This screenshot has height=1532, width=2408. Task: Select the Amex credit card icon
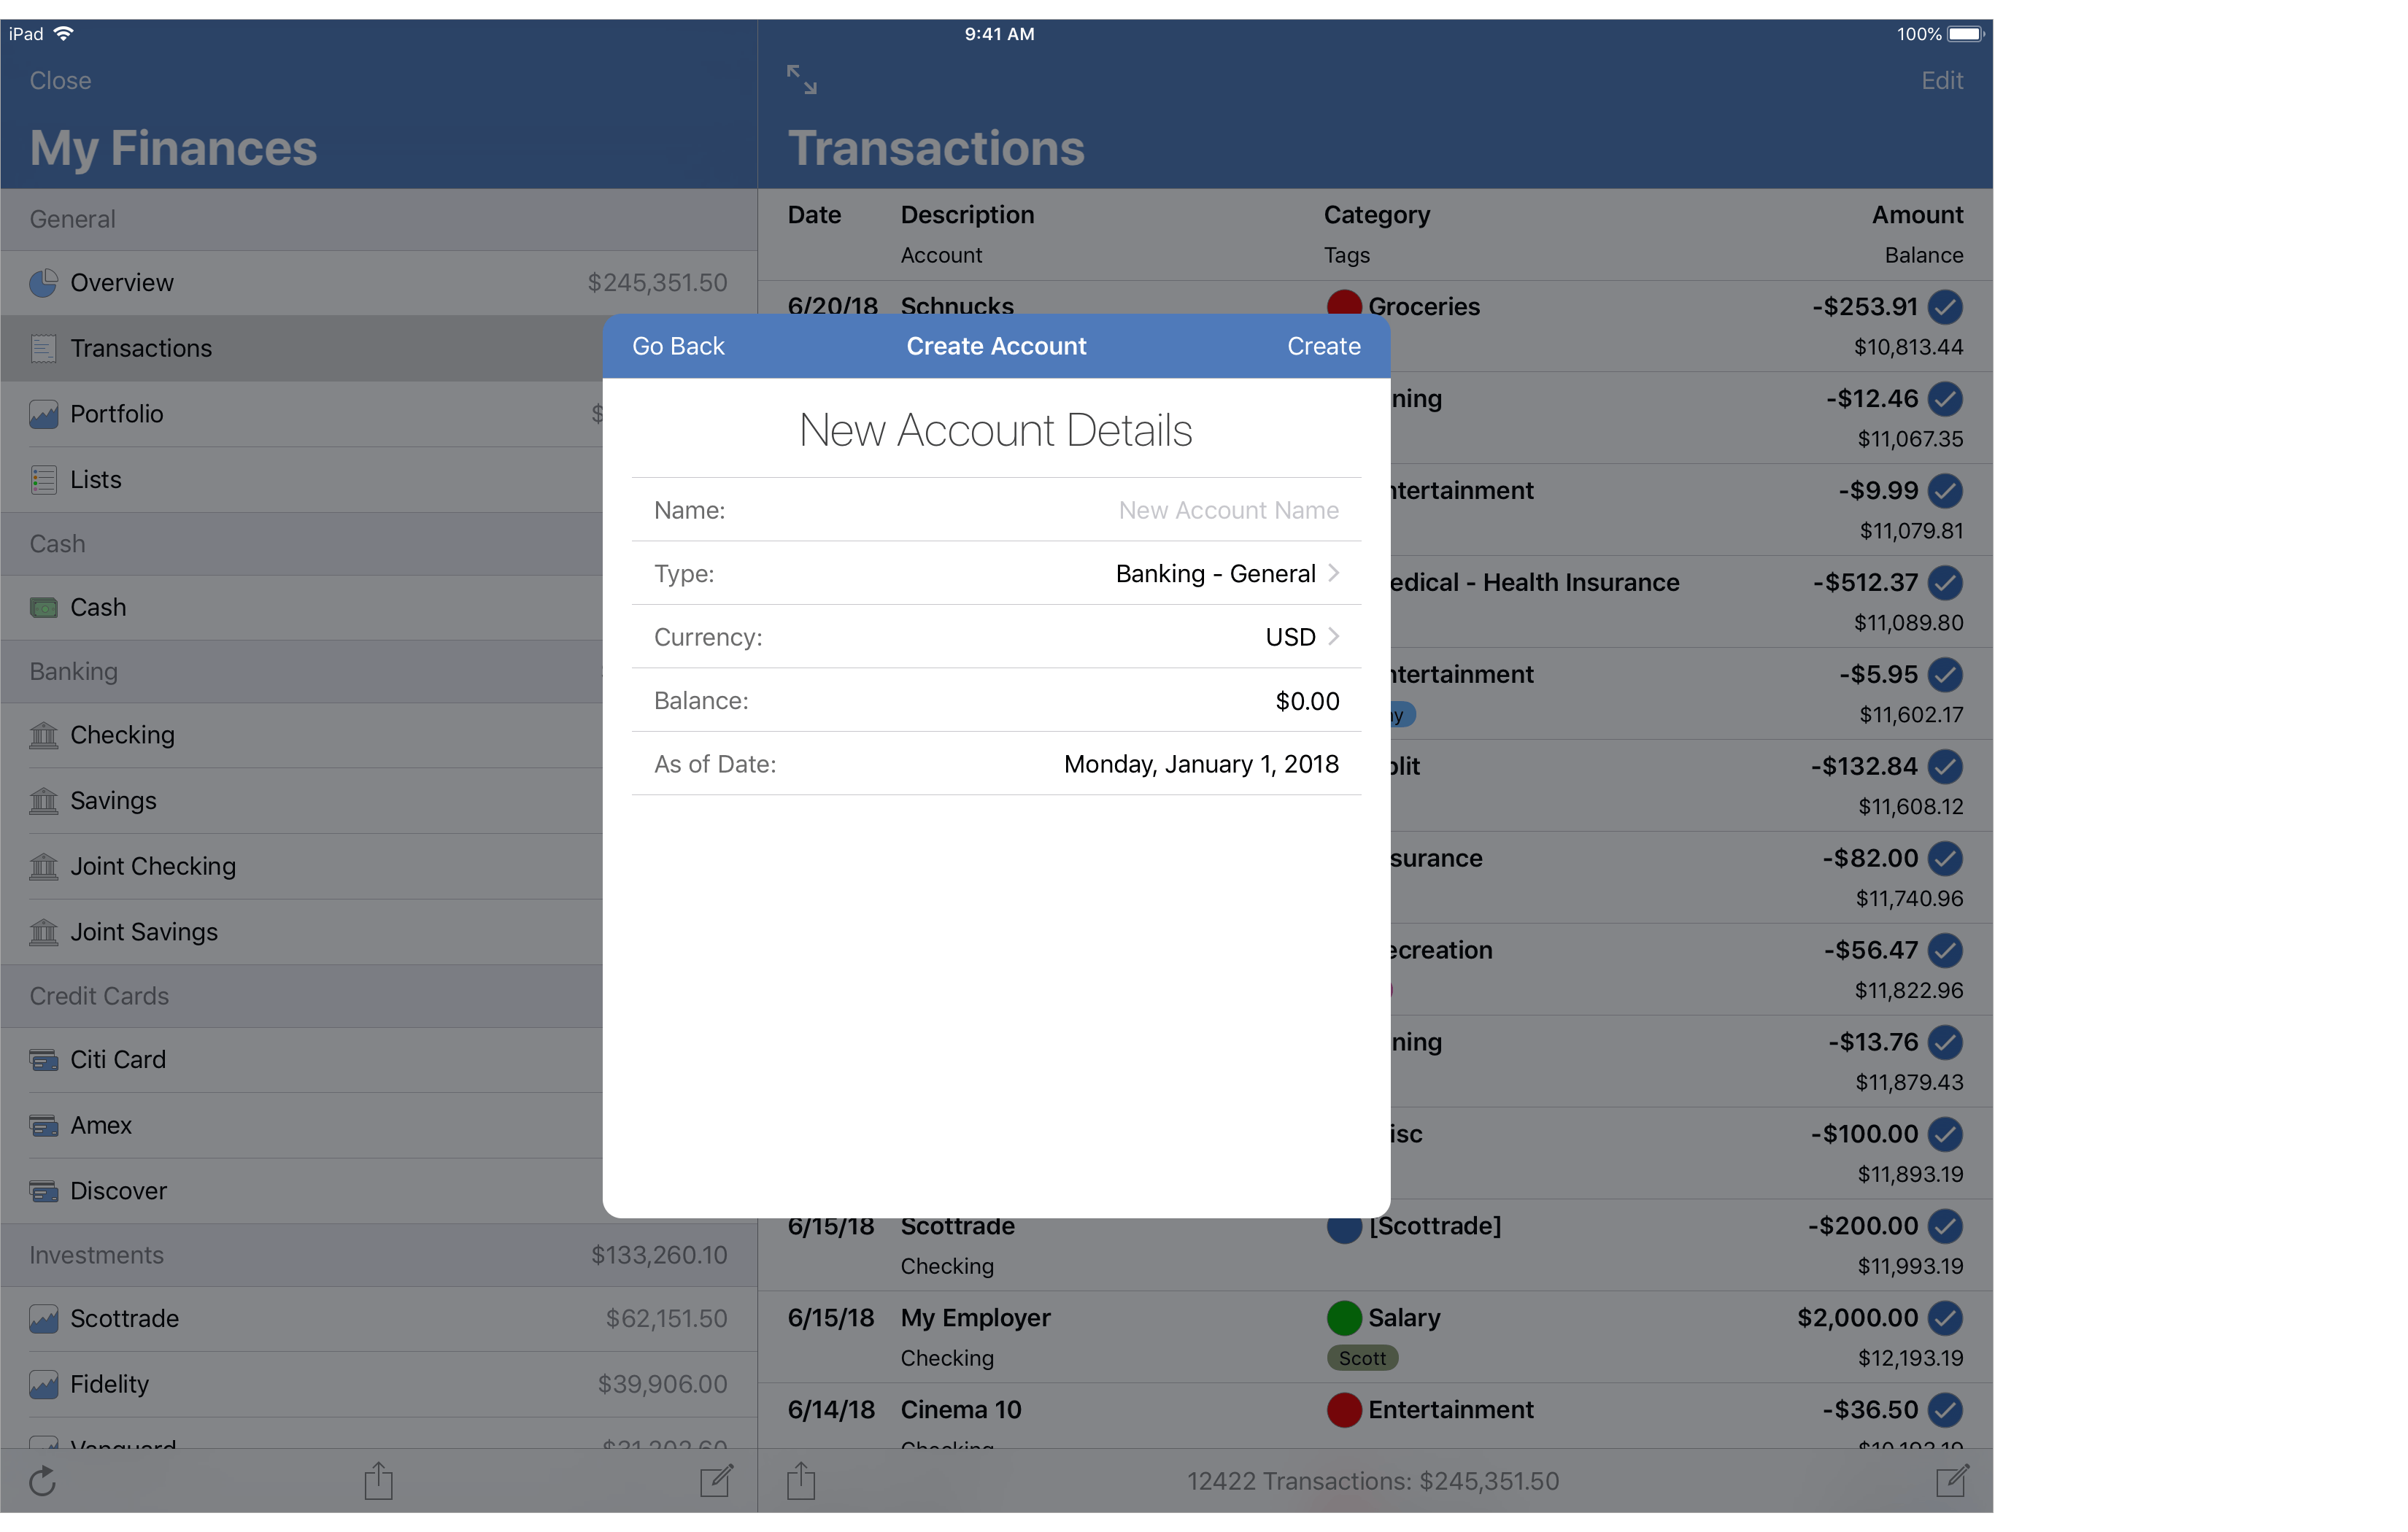pos(43,1125)
